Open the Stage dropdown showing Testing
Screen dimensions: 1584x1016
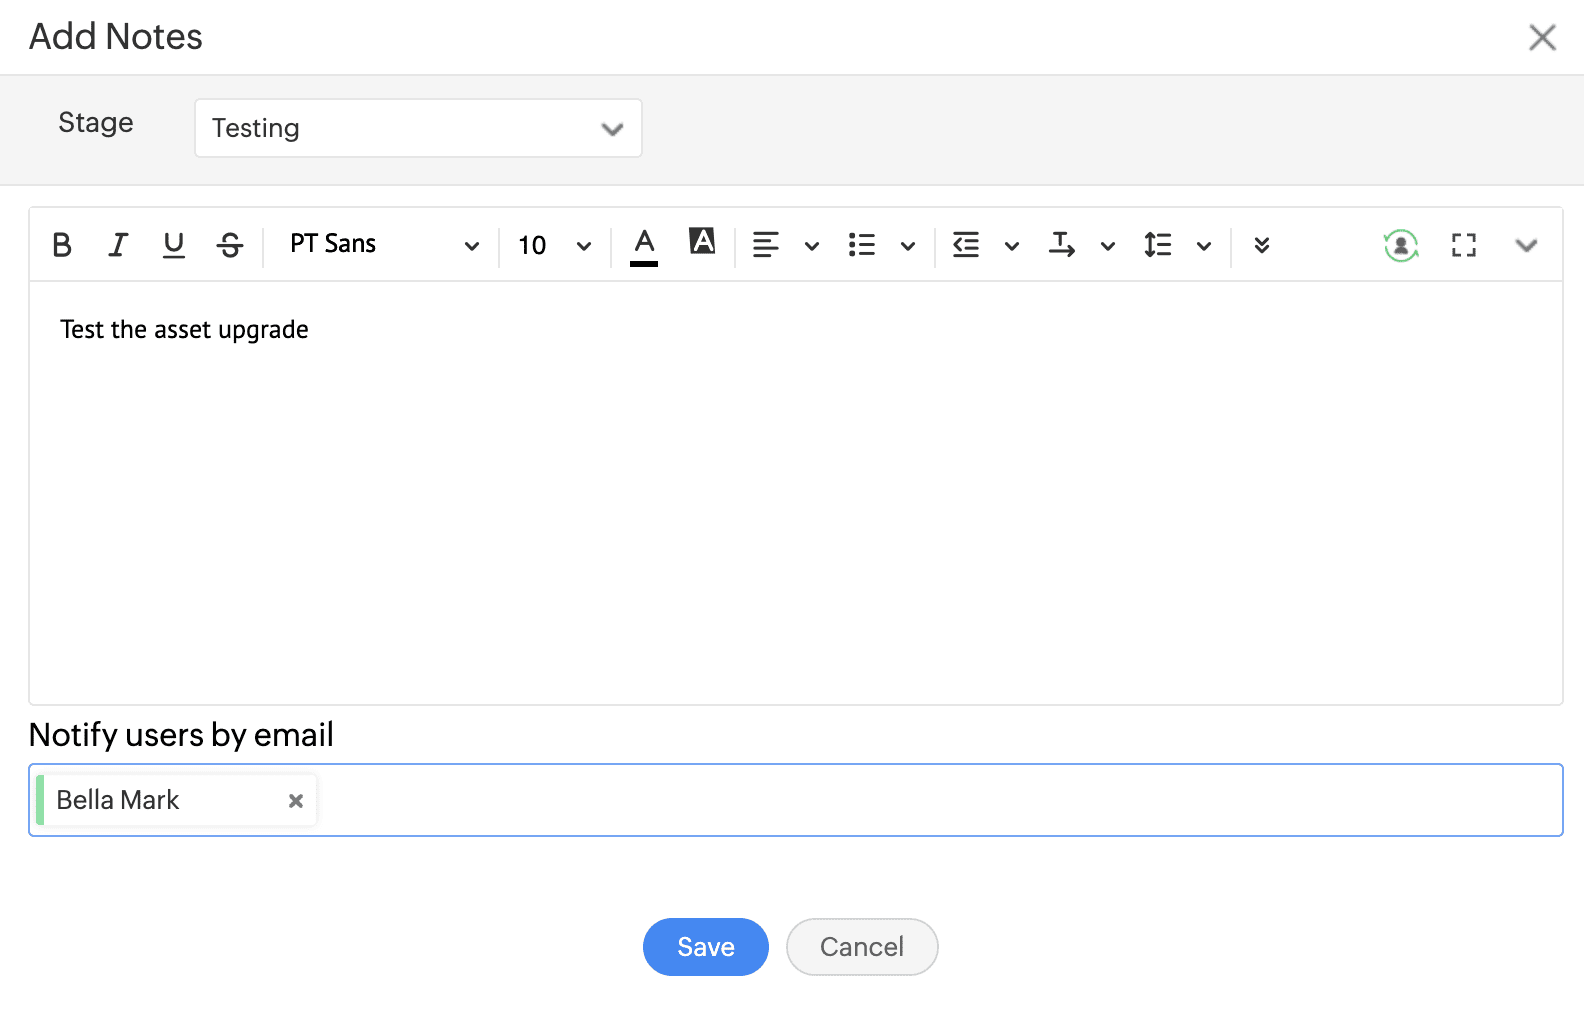coord(418,128)
